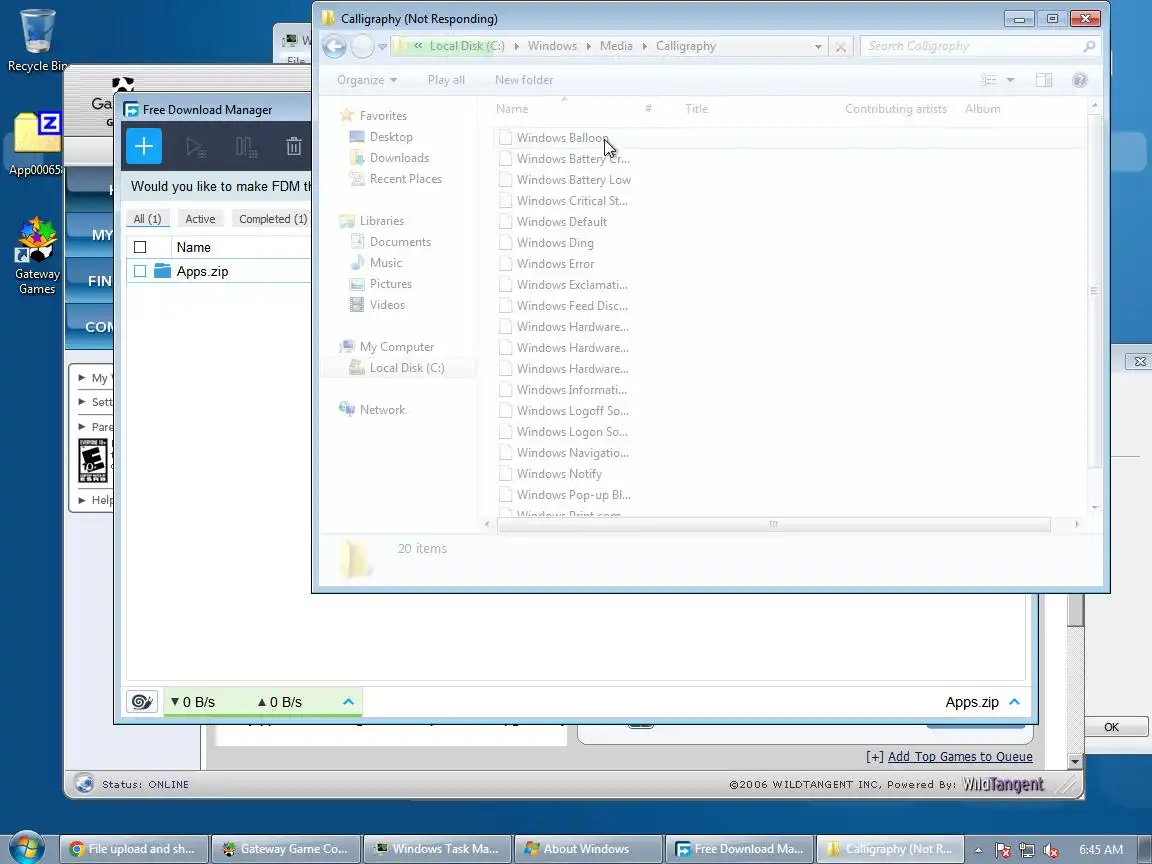Screen dimensions: 1152x864
Task: Sort by the Title column header
Action: pos(696,109)
